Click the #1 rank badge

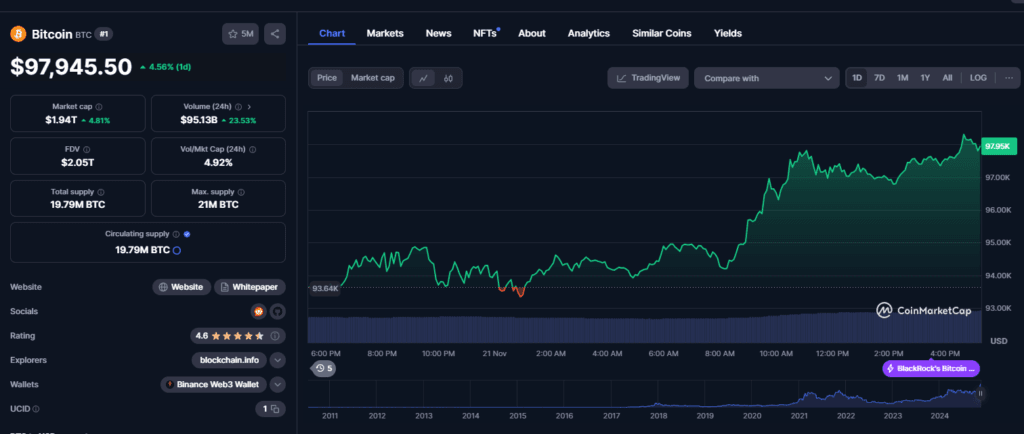(104, 34)
